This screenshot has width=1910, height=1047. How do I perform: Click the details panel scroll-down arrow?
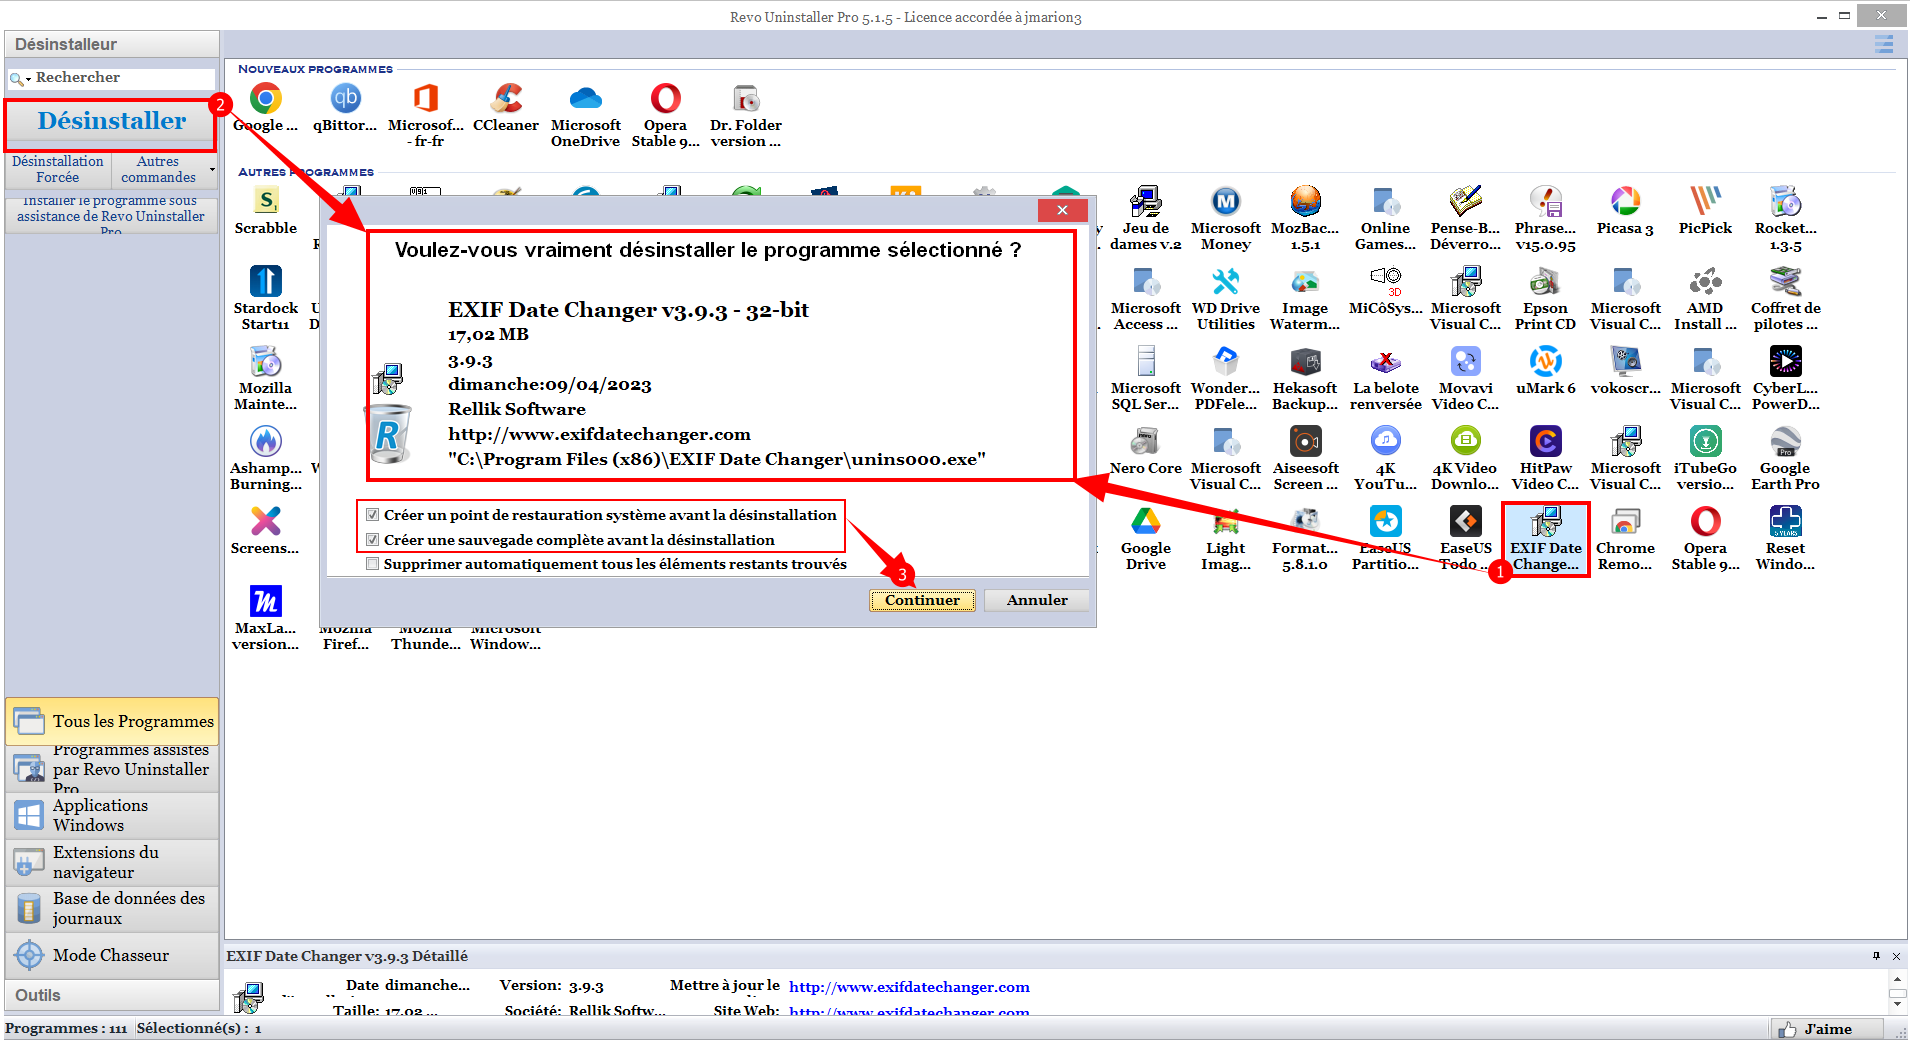coord(1897,1004)
